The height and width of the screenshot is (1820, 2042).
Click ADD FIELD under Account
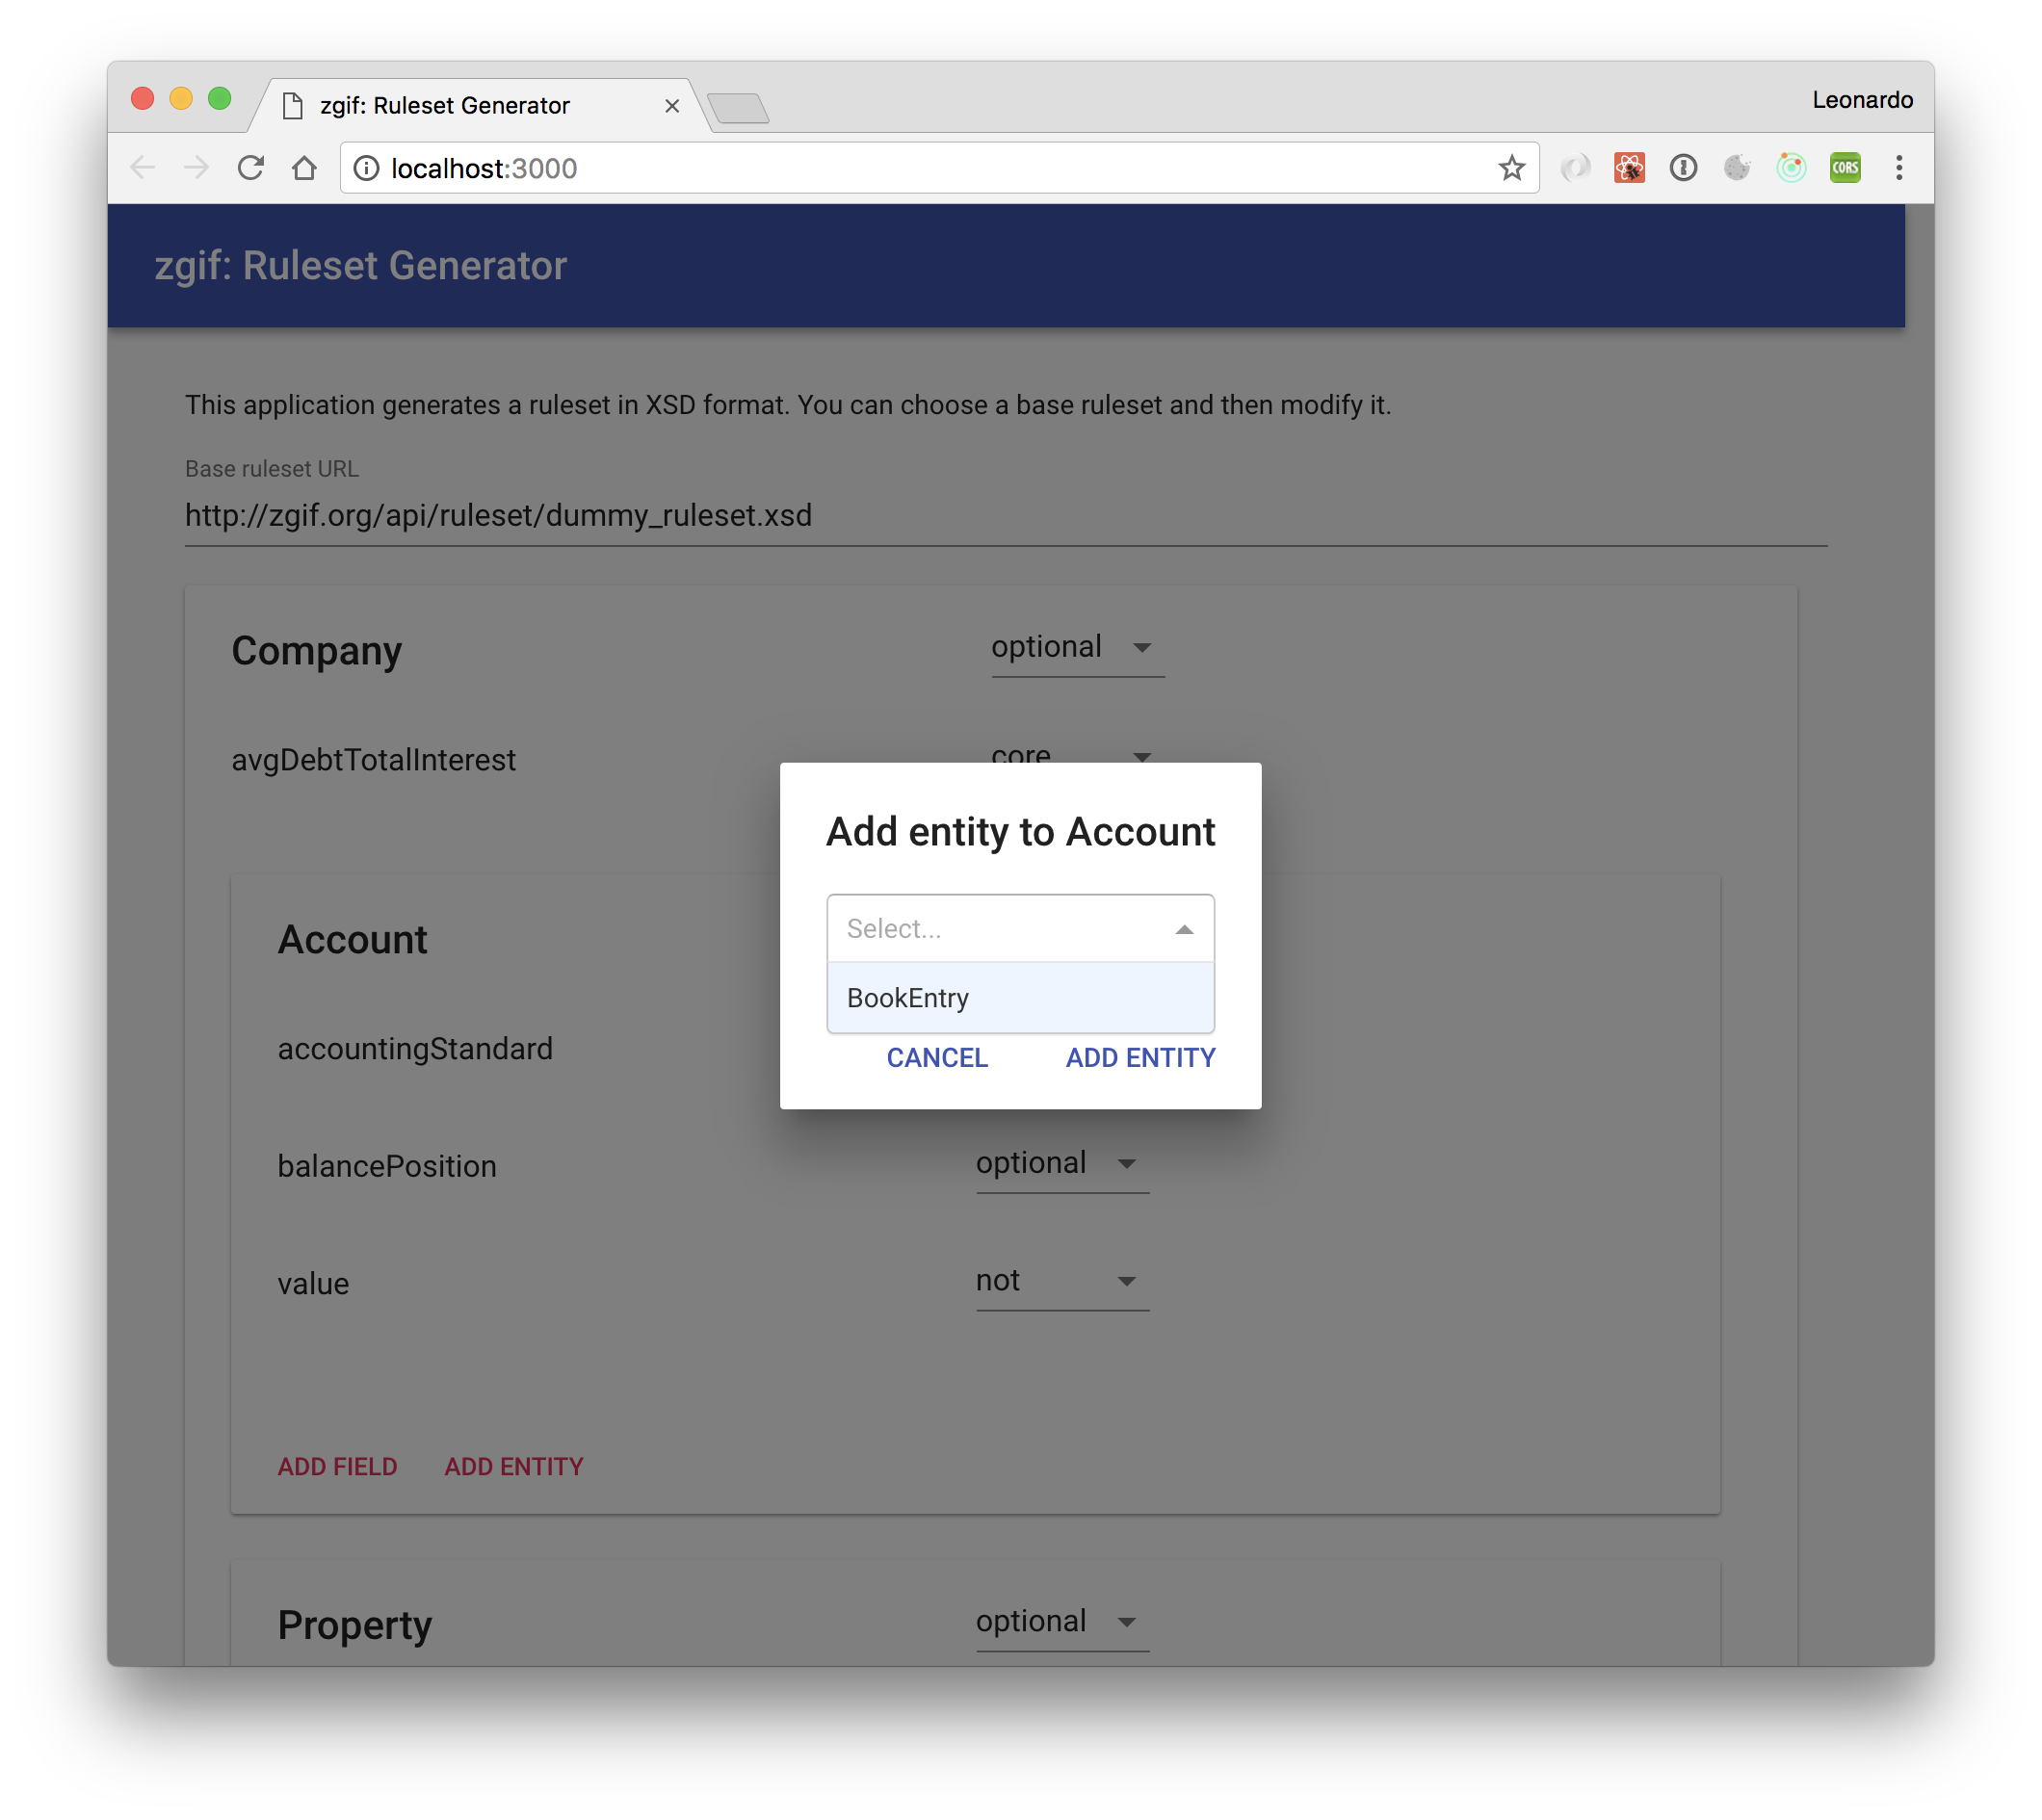point(337,1467)
